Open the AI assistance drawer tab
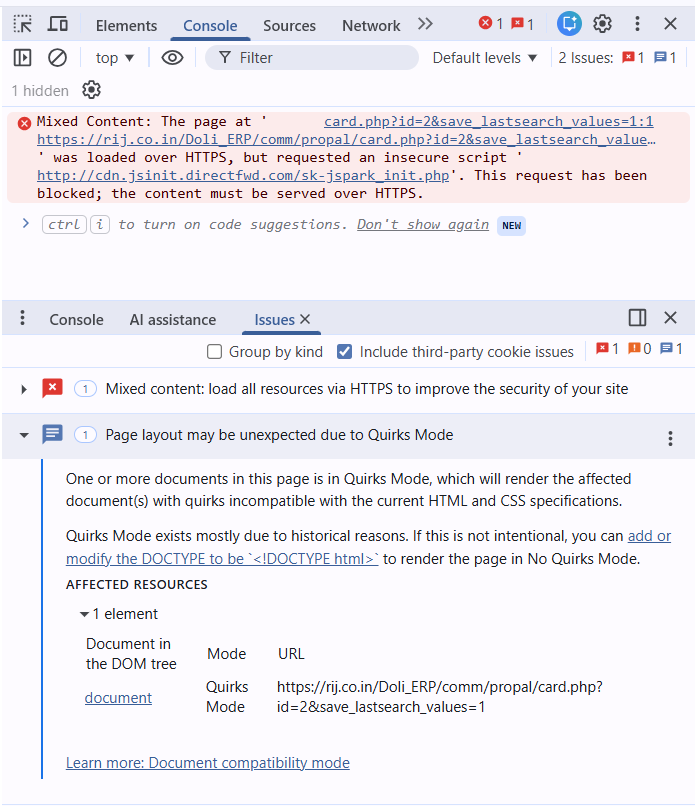The height and width of the screenshot is (806, 695). pyautogui.click(x=172, y=320)
